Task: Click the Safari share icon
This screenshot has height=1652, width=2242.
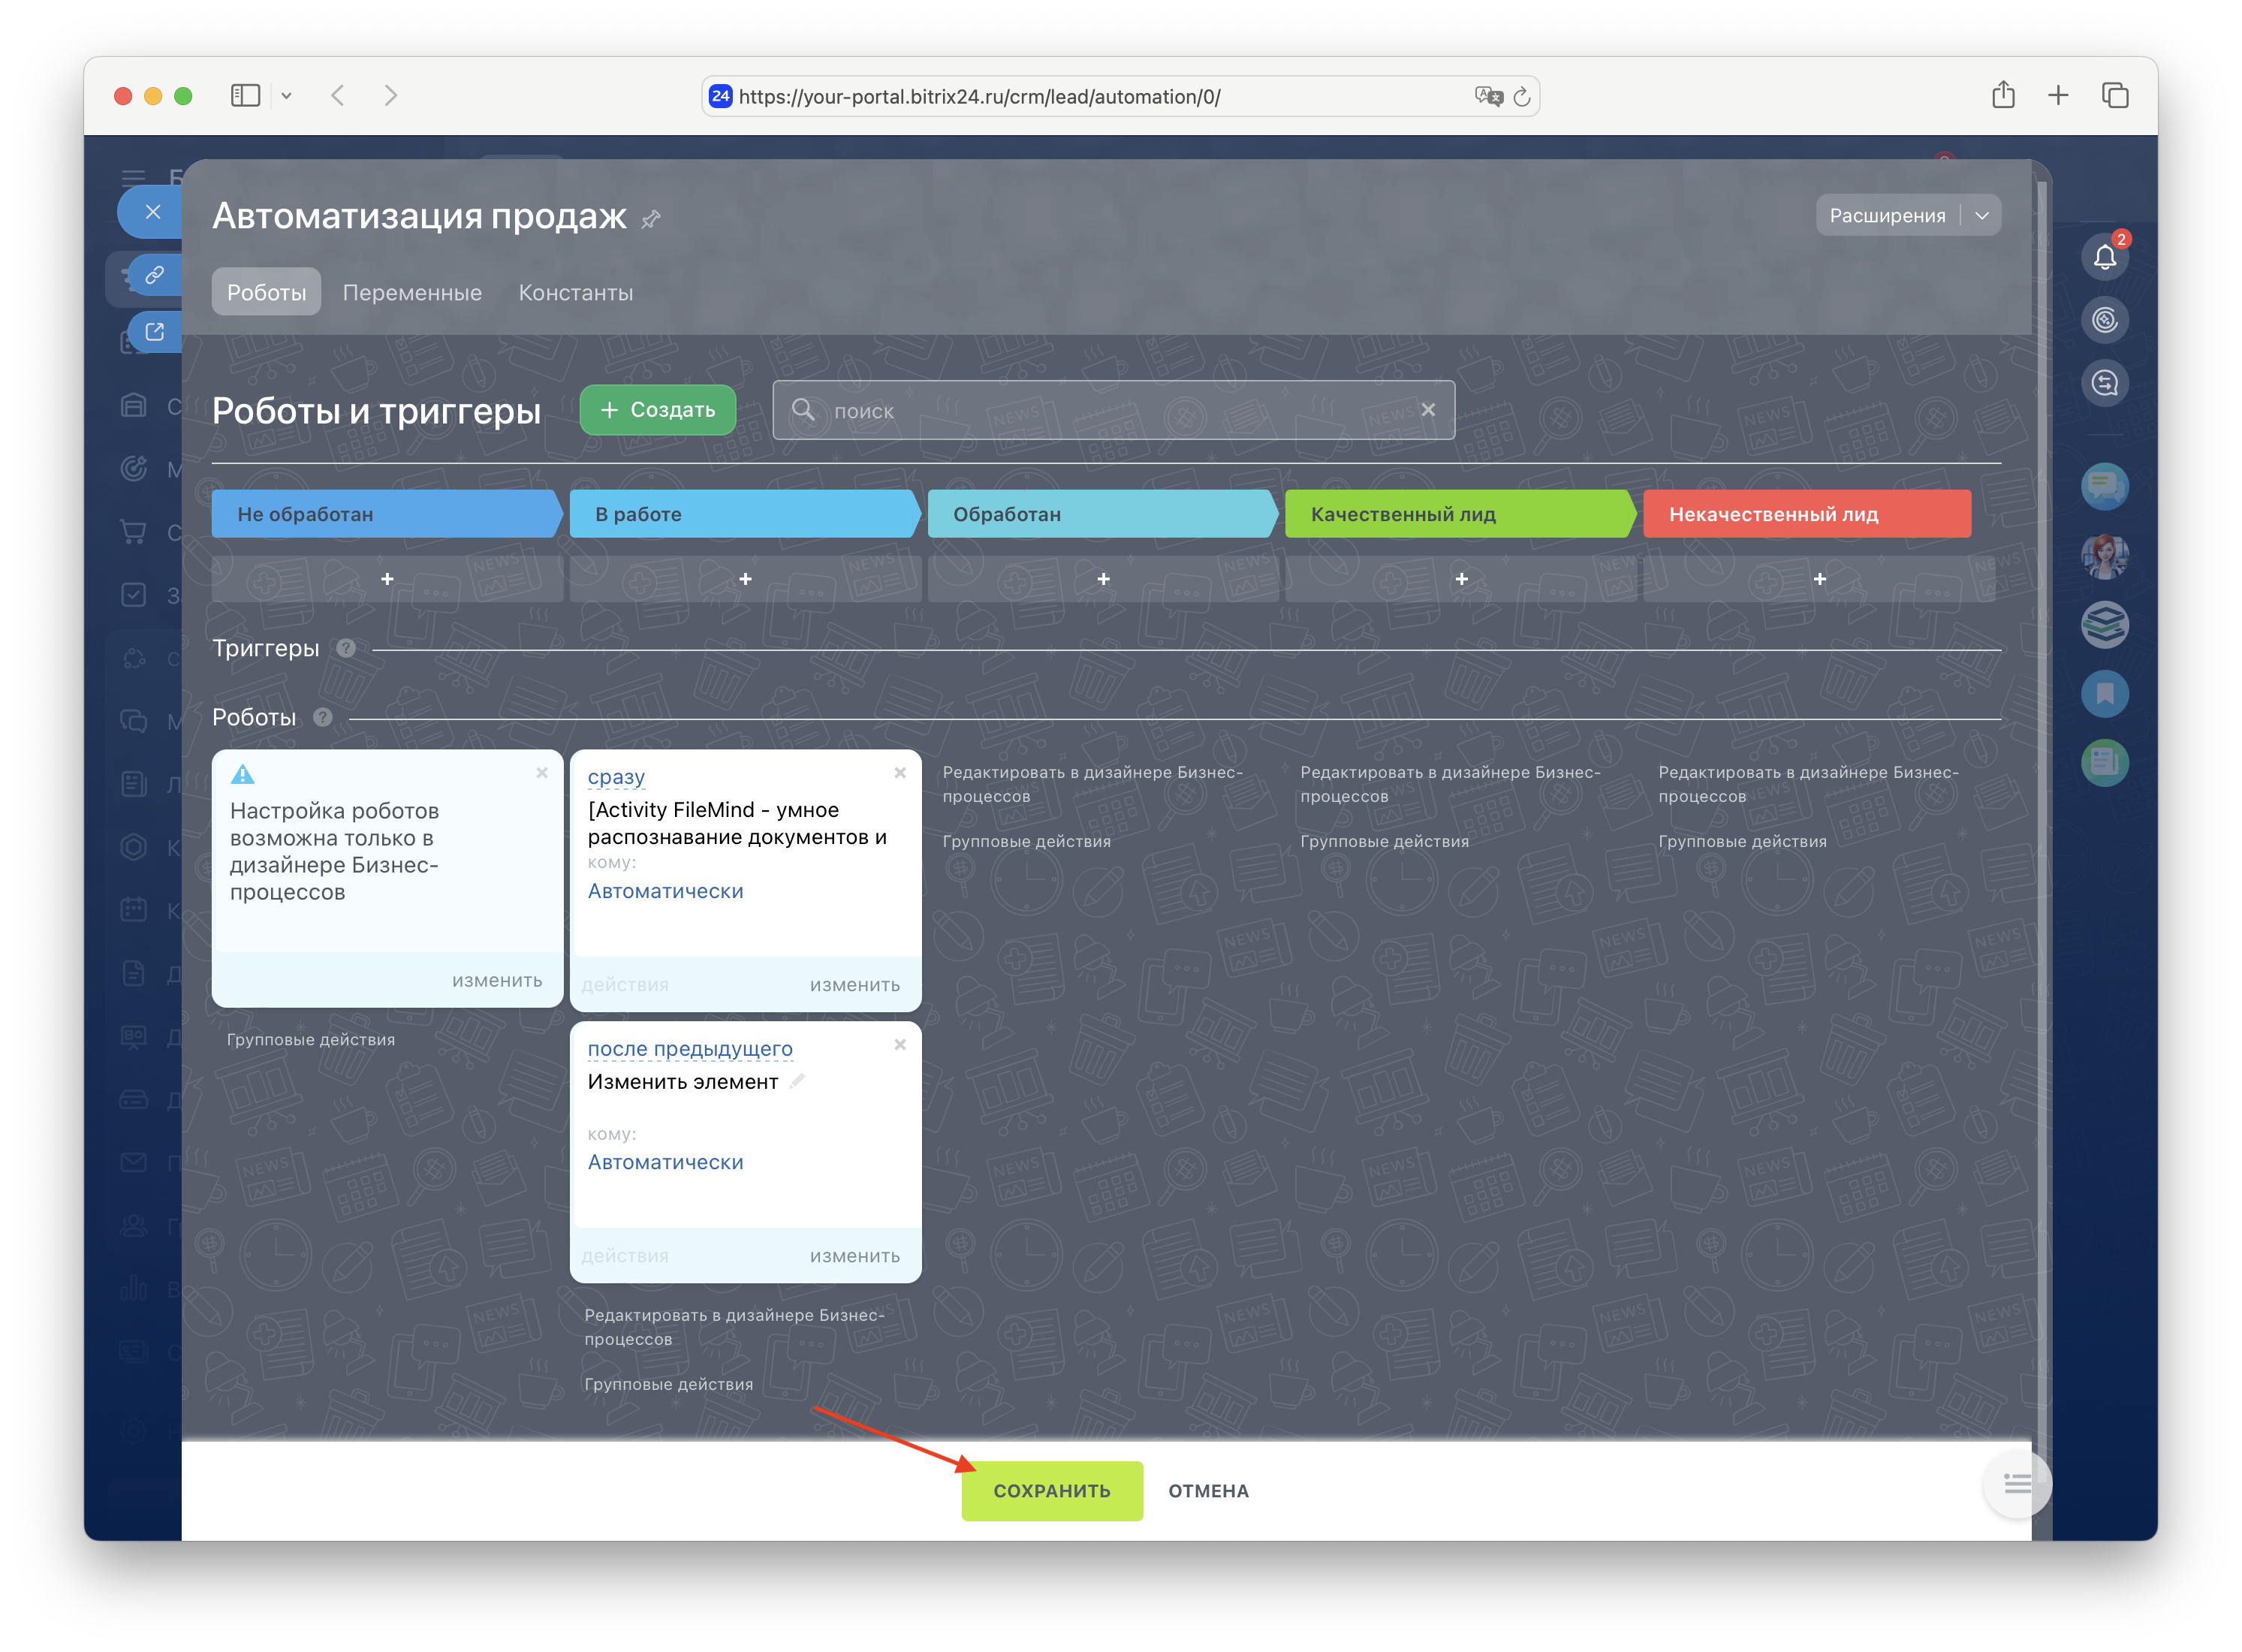Action: click(2003, 96)
